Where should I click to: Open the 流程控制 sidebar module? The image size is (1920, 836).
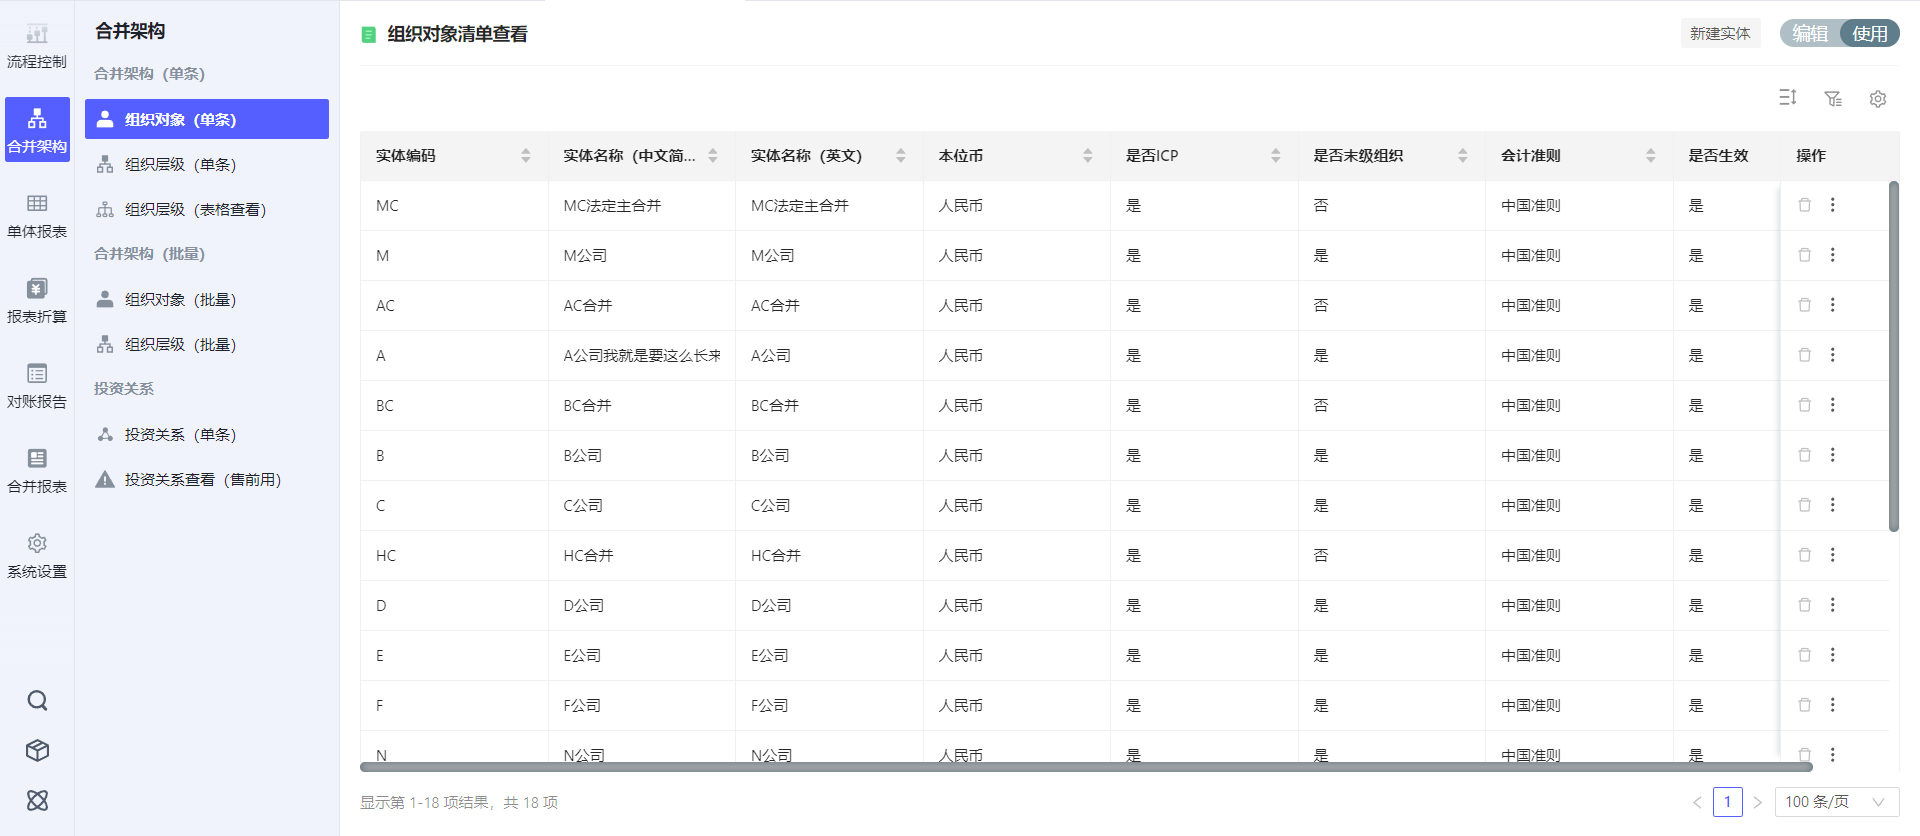(37, 46)
